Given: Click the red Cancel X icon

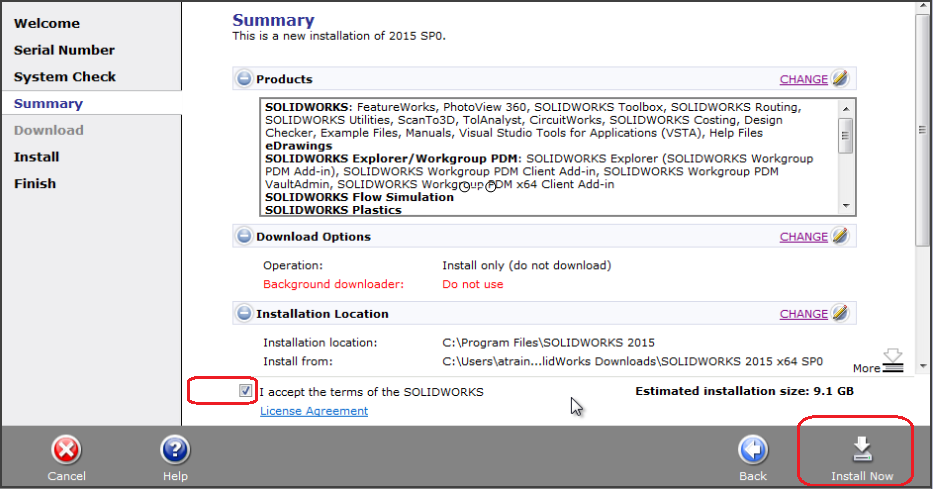Looking at the screenshot, I should pos(66,449).
